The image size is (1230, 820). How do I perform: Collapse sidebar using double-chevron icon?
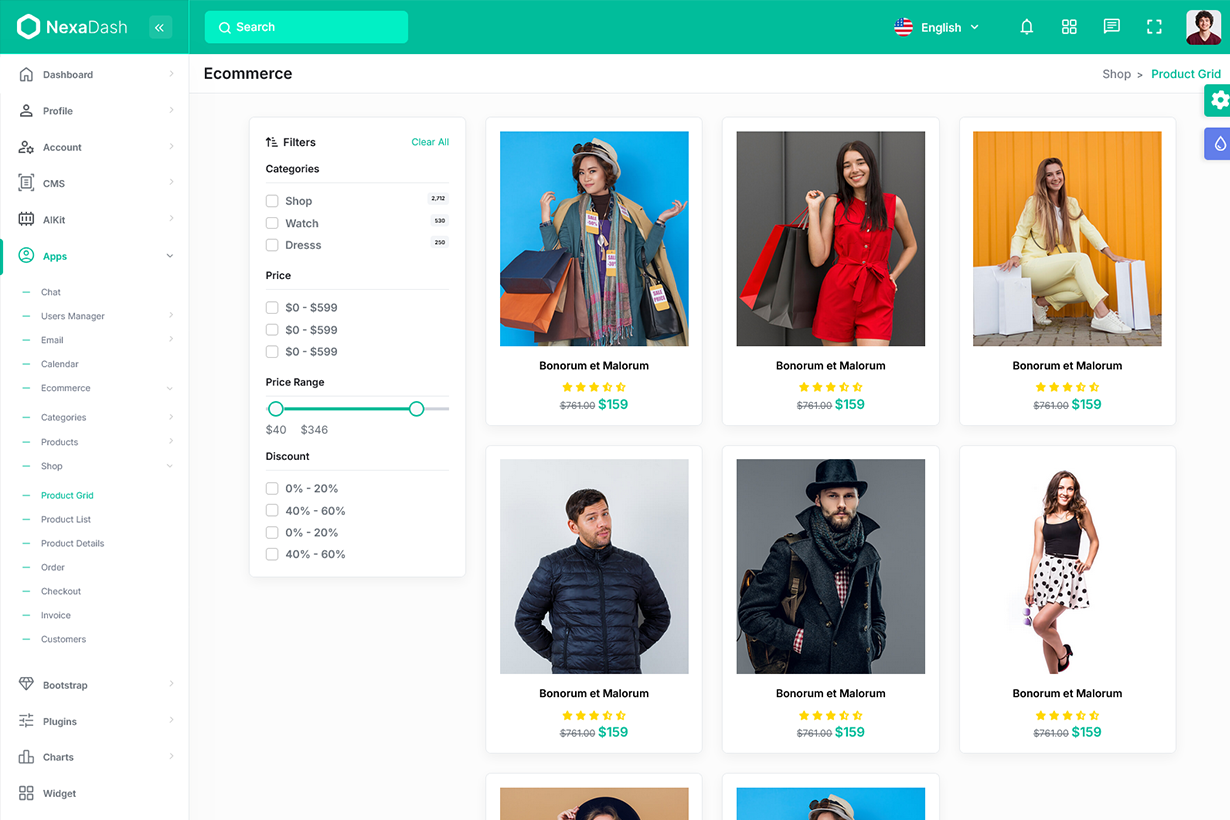[160, 28]
